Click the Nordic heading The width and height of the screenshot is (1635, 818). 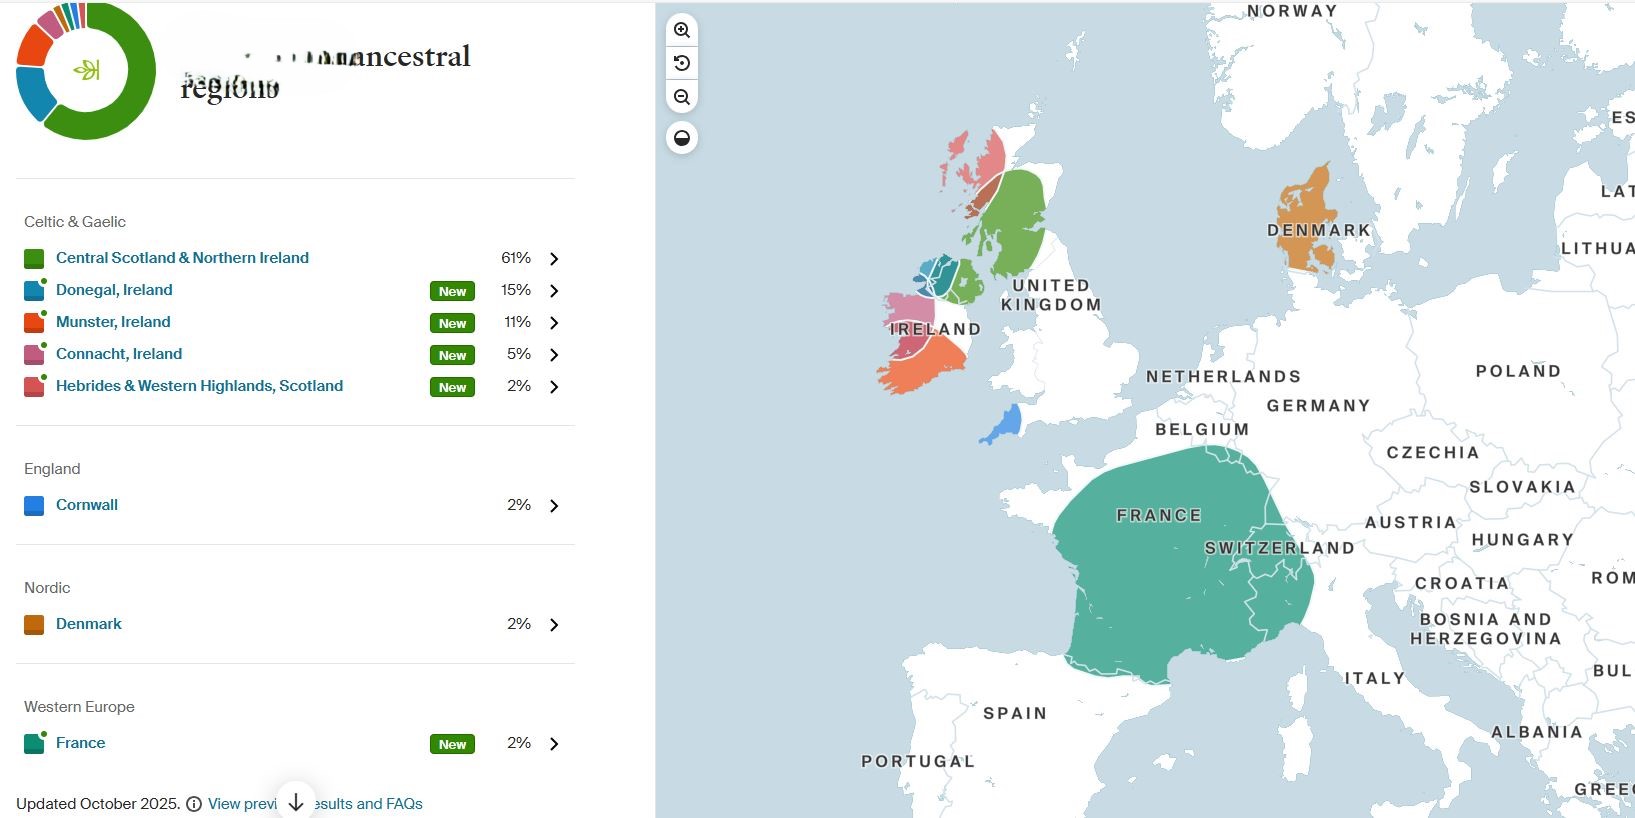tap(47, 588)
